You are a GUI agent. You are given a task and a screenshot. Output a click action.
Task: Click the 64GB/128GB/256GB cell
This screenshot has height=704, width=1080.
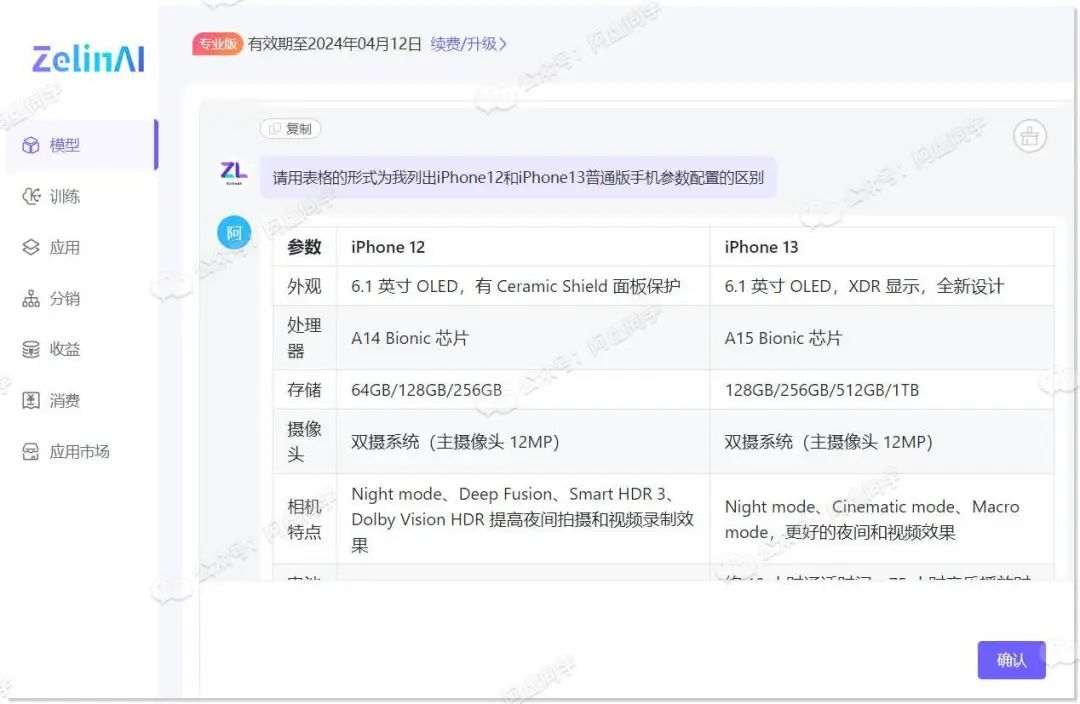(523, 390)
